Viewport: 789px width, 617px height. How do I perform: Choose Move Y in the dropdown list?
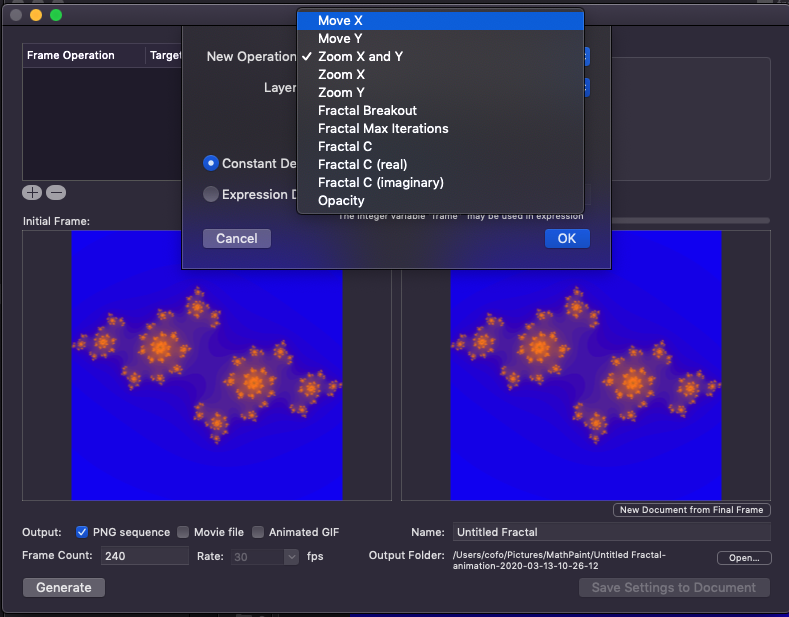point(440,39)
